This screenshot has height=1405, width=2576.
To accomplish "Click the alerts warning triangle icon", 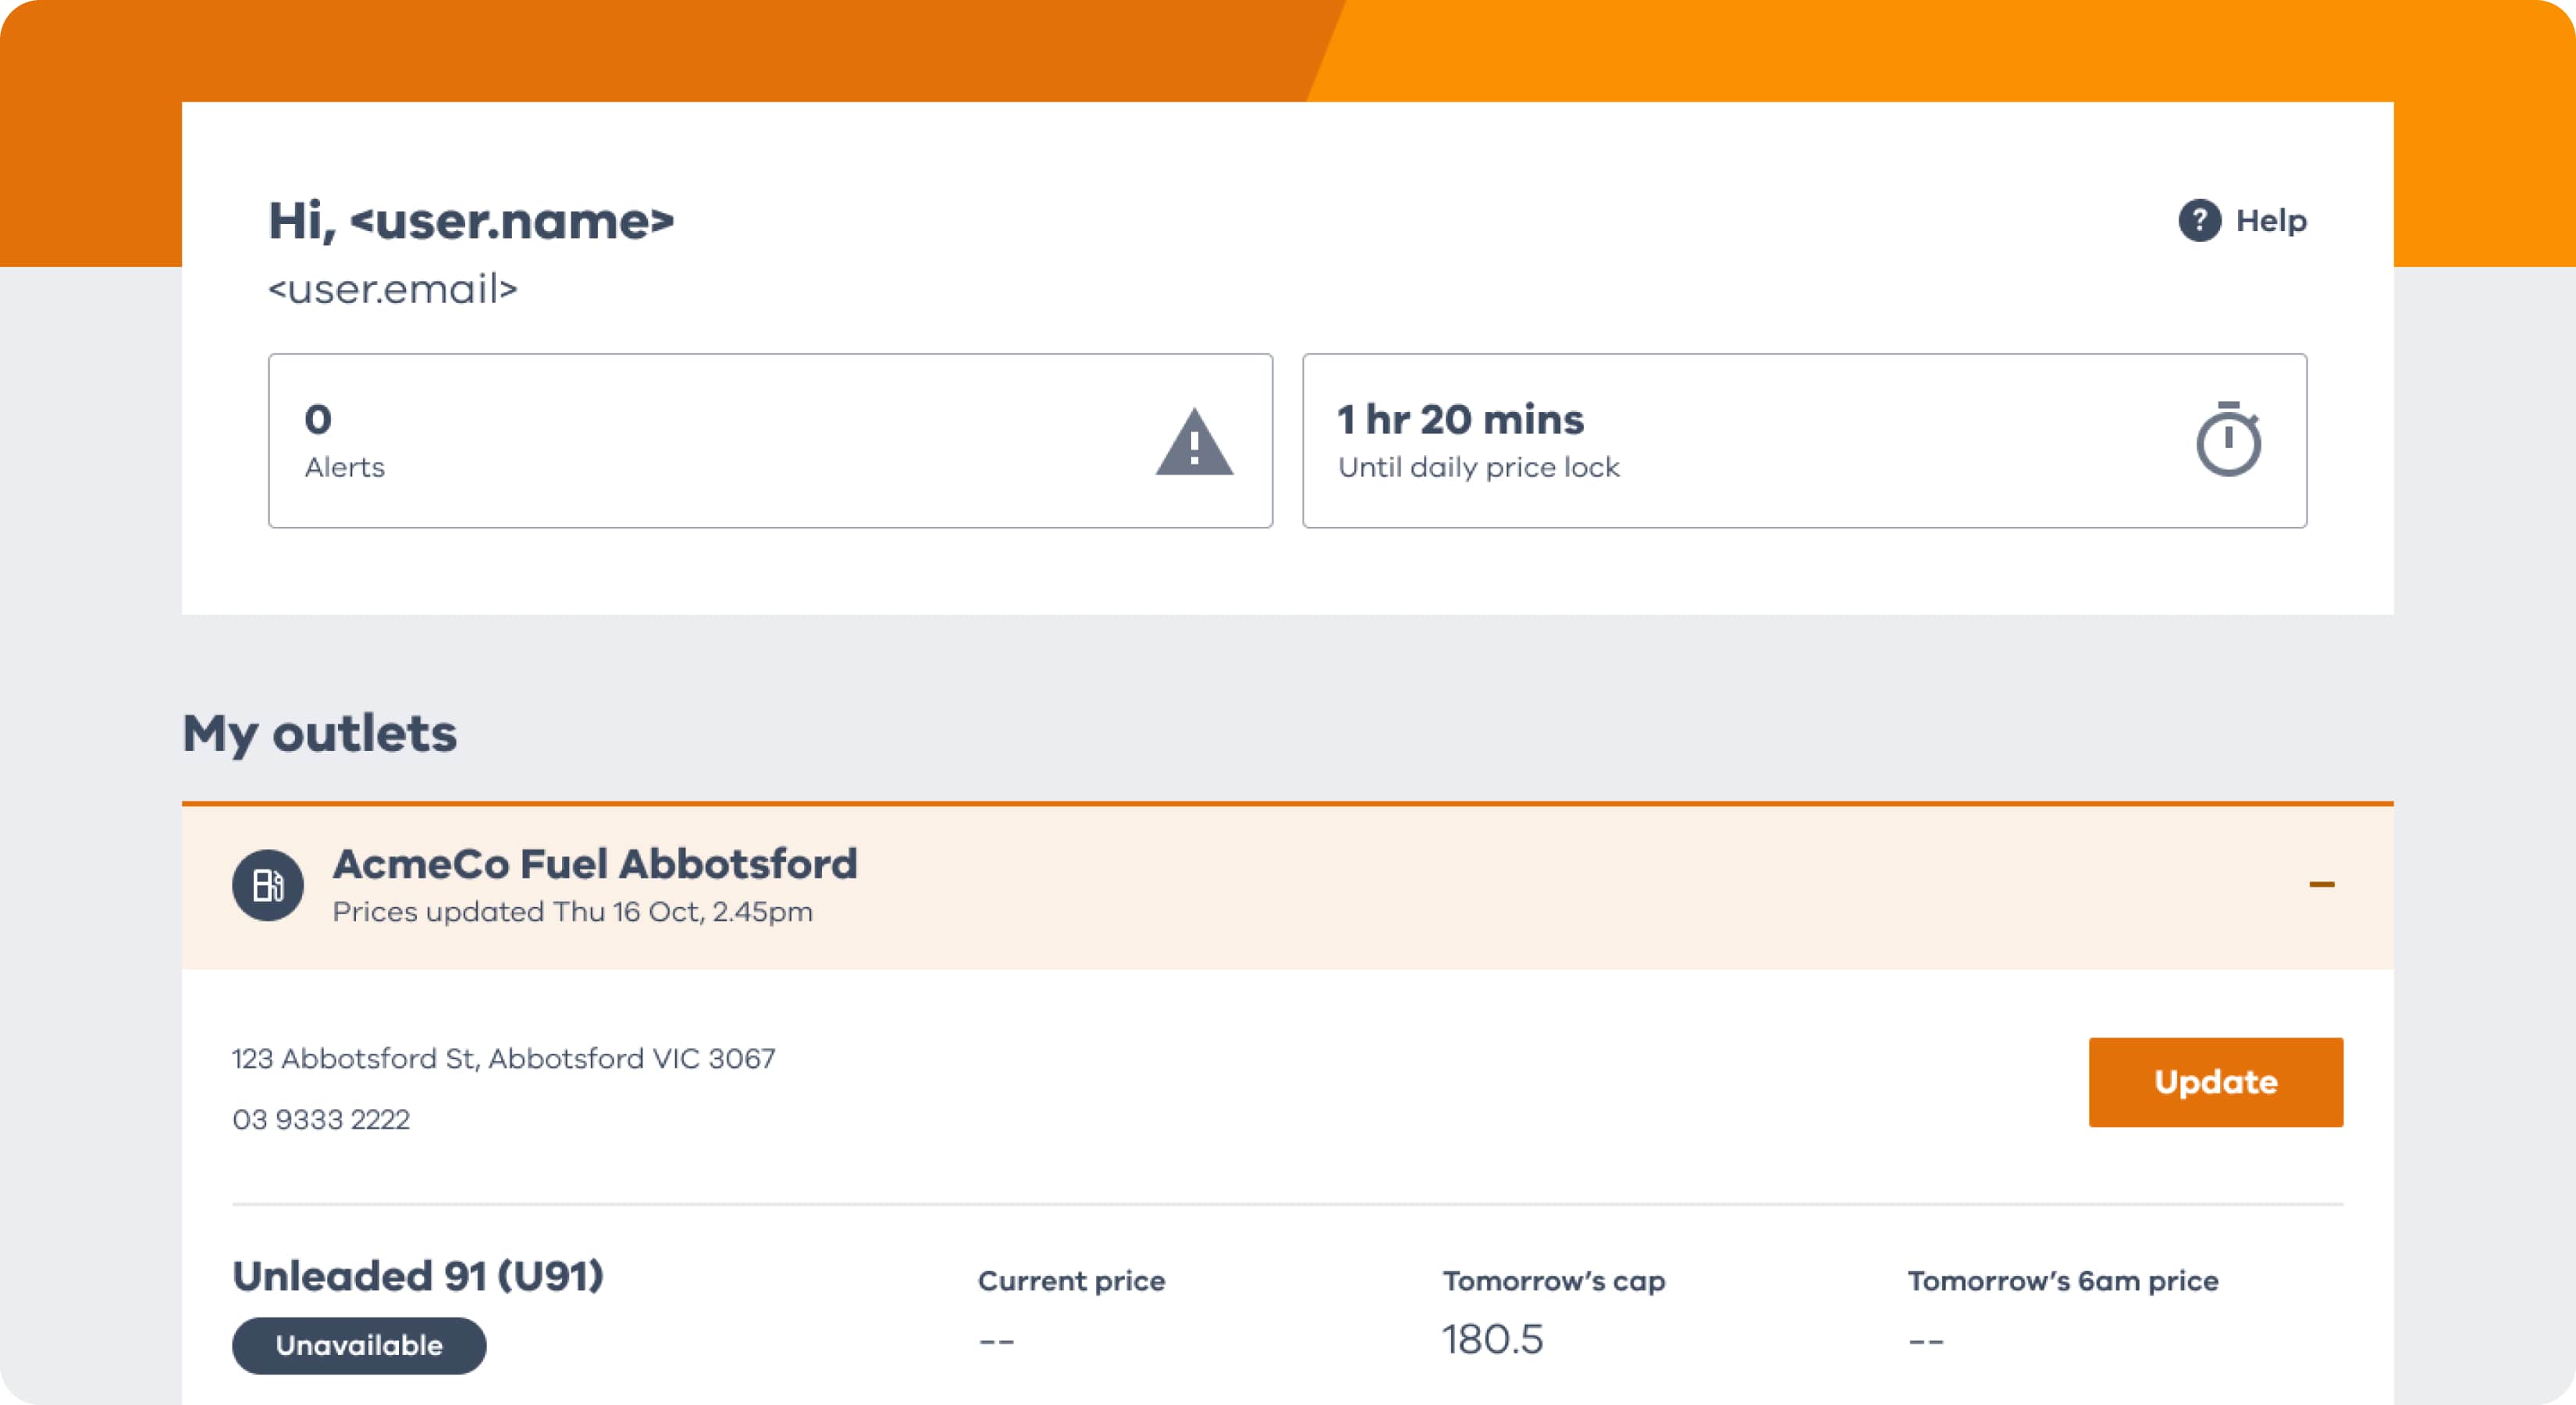I will 1194,442.
